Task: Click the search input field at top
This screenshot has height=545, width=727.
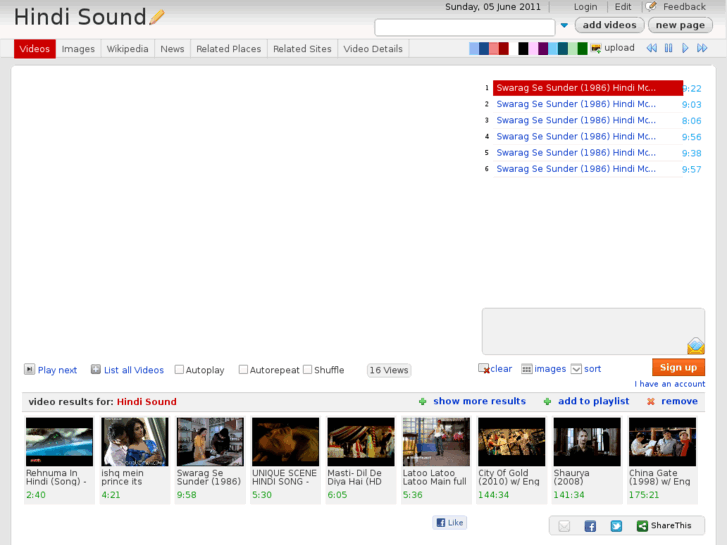Action: 465,27
